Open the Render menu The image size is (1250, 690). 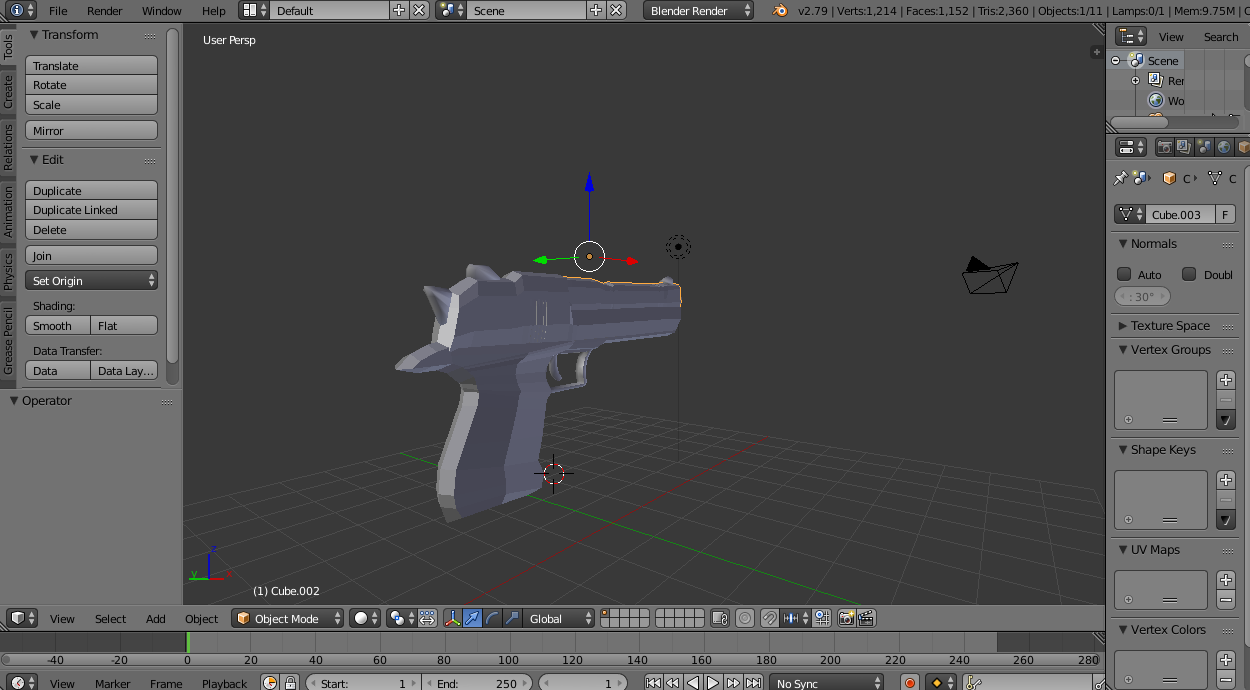point(105,10)
